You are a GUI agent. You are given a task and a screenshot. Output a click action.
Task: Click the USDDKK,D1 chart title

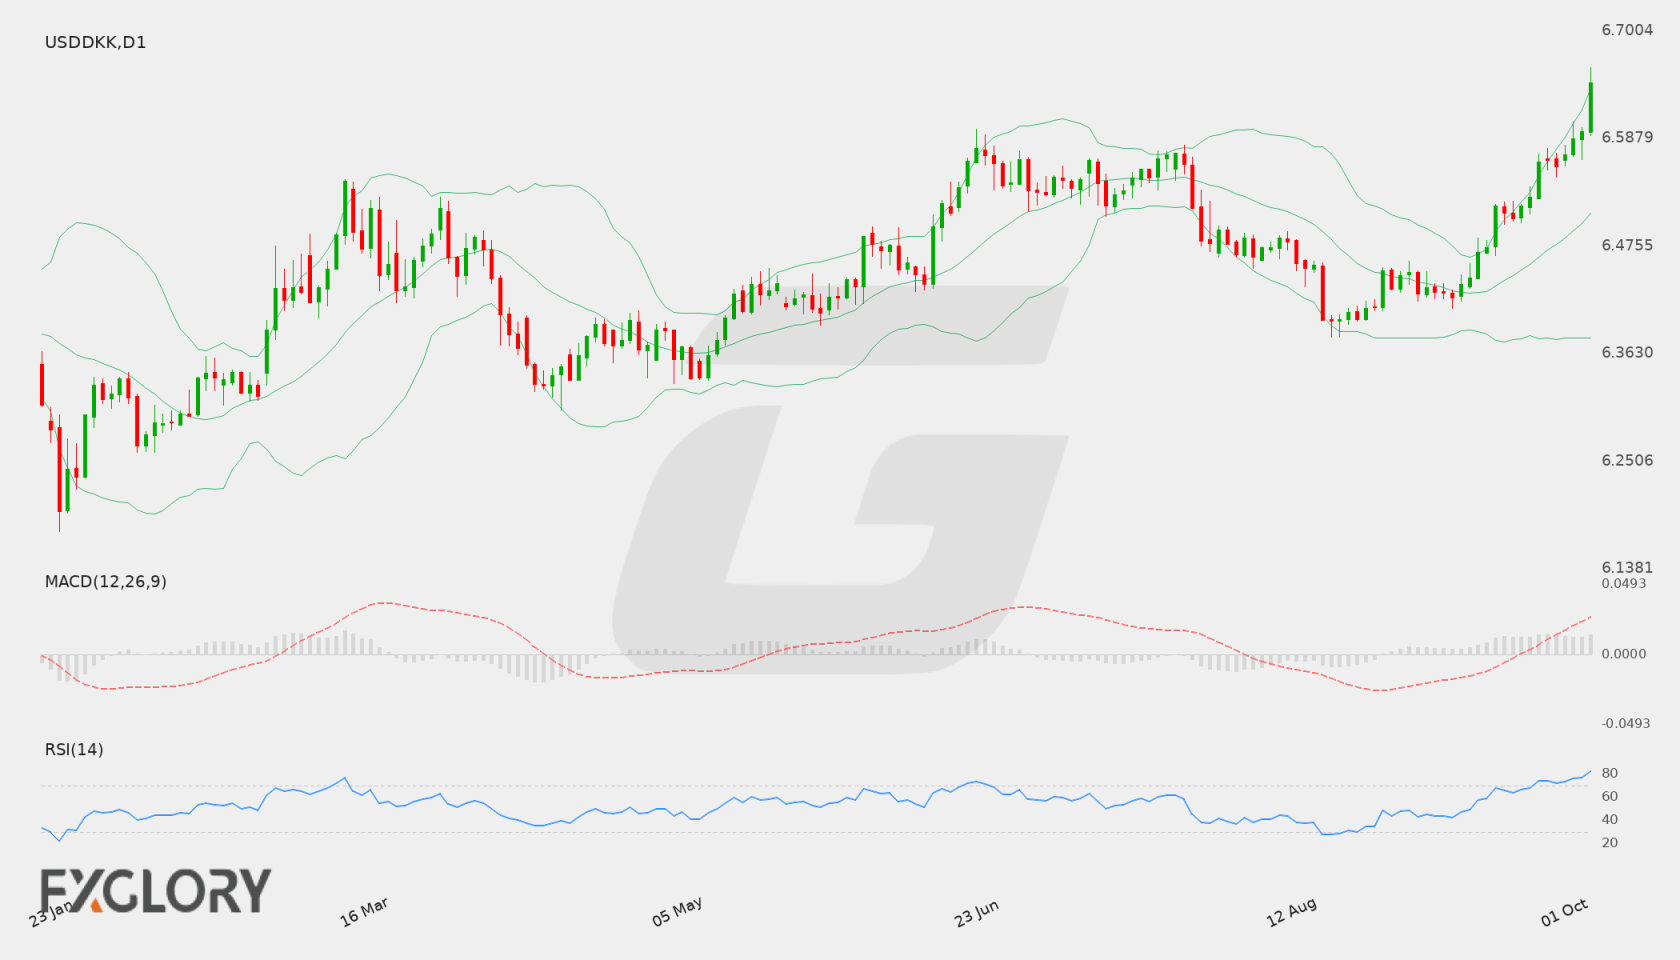click(95, 42)
